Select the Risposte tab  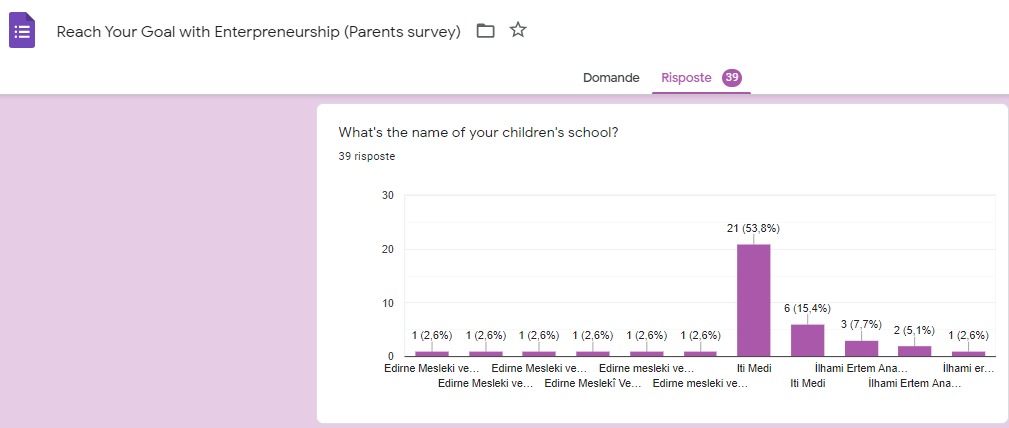[686, 78]
